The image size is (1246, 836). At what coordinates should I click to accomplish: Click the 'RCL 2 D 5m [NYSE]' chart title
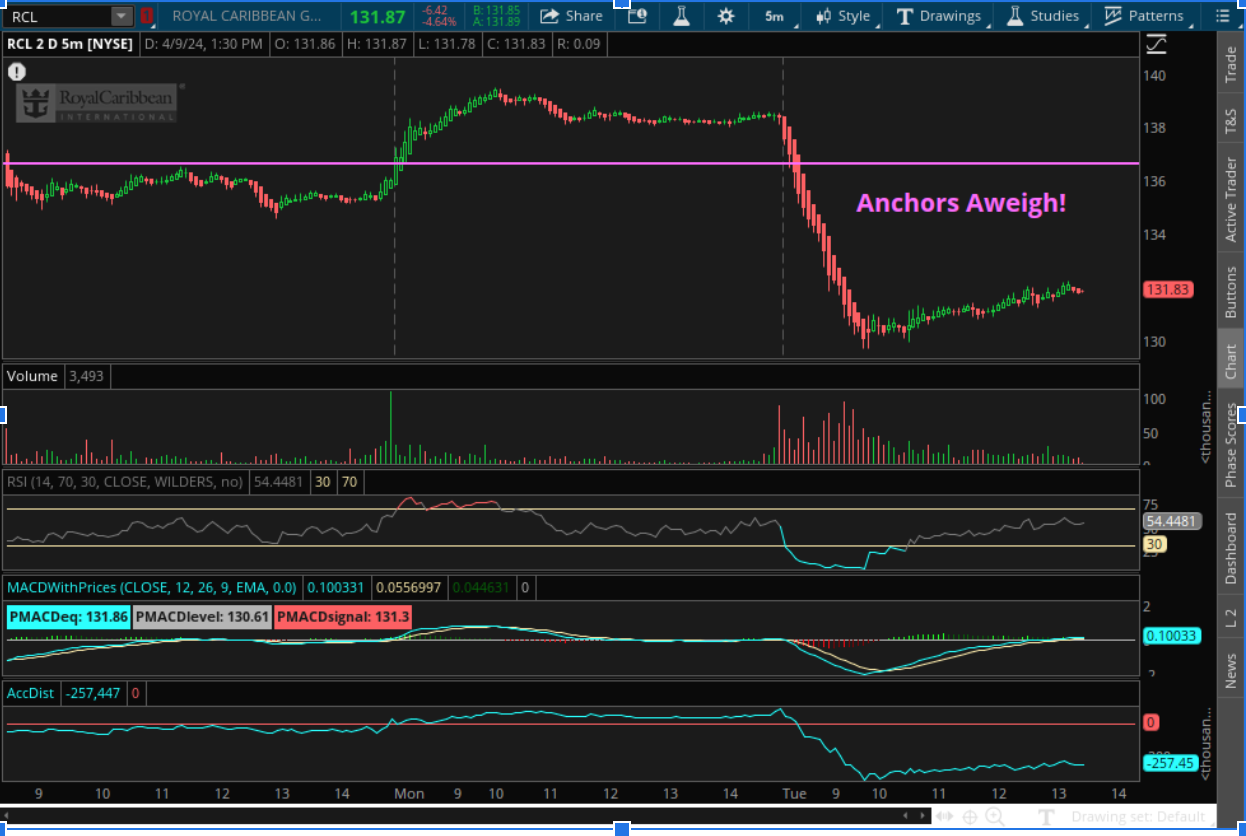69,44
